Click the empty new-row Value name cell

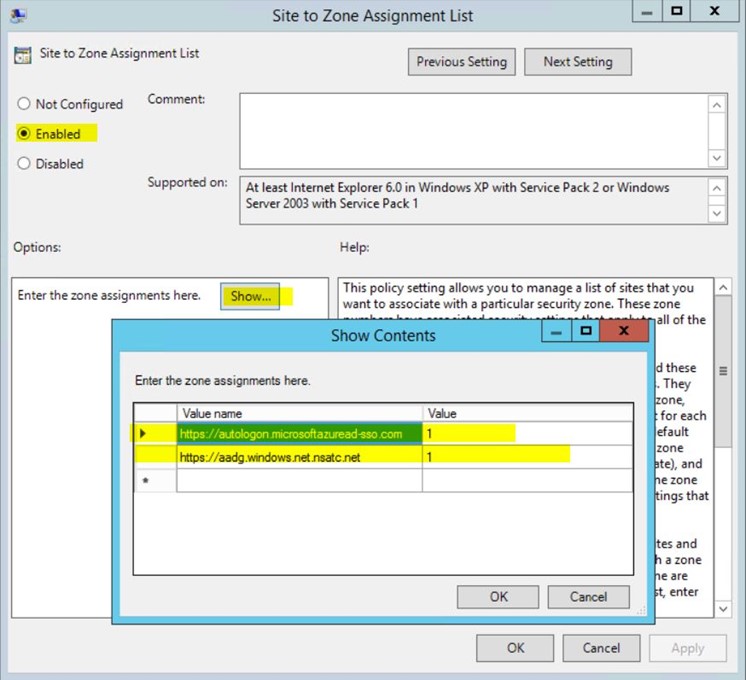tap(299, 480)
